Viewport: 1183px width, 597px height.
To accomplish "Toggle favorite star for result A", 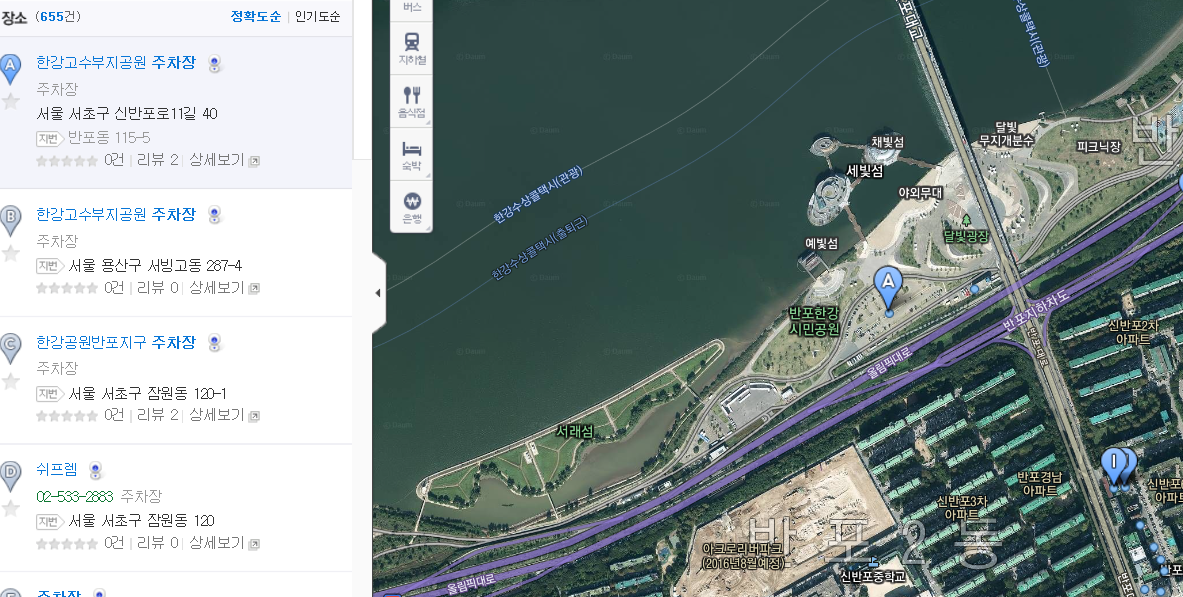I will coord(11,101).
